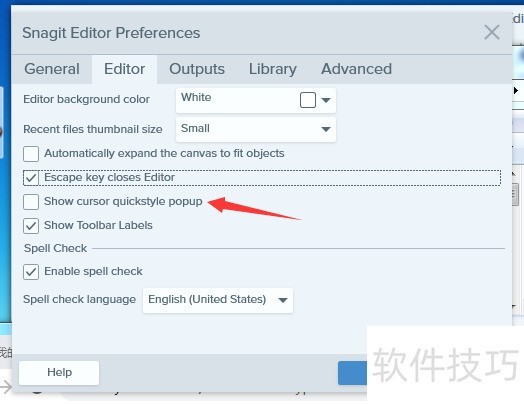The image size is (524, 404).
Task: Click the arrow next to Small
Action: [x=326, y=129]
